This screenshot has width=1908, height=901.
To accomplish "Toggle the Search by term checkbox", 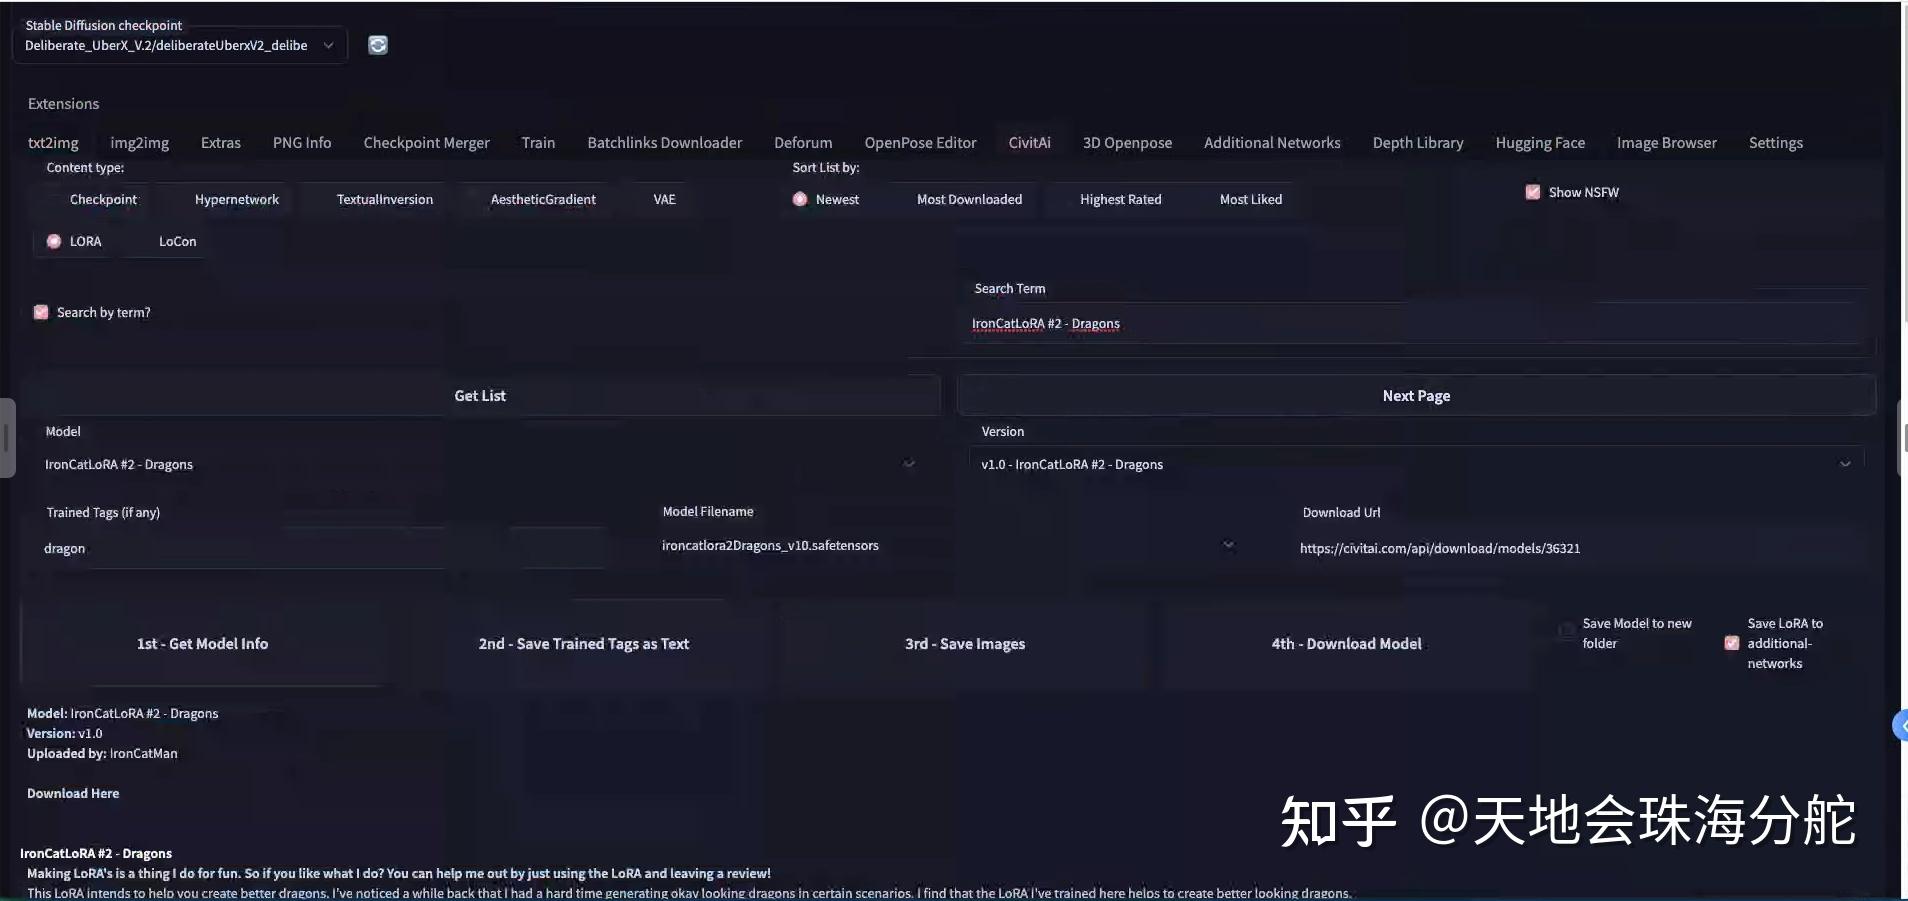I will click(40, 311).
